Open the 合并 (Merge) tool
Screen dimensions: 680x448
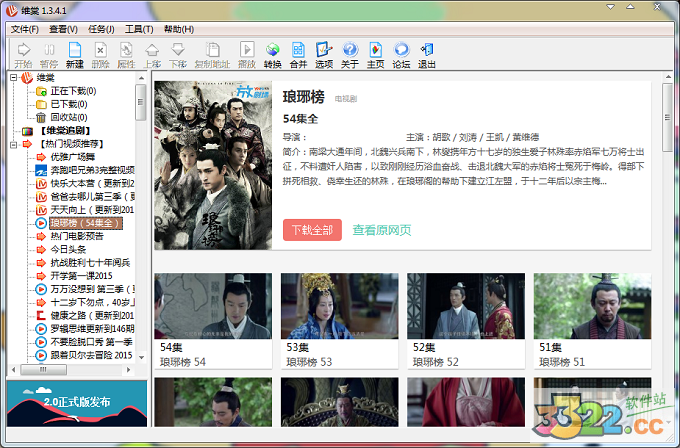(x=298, y=55)
